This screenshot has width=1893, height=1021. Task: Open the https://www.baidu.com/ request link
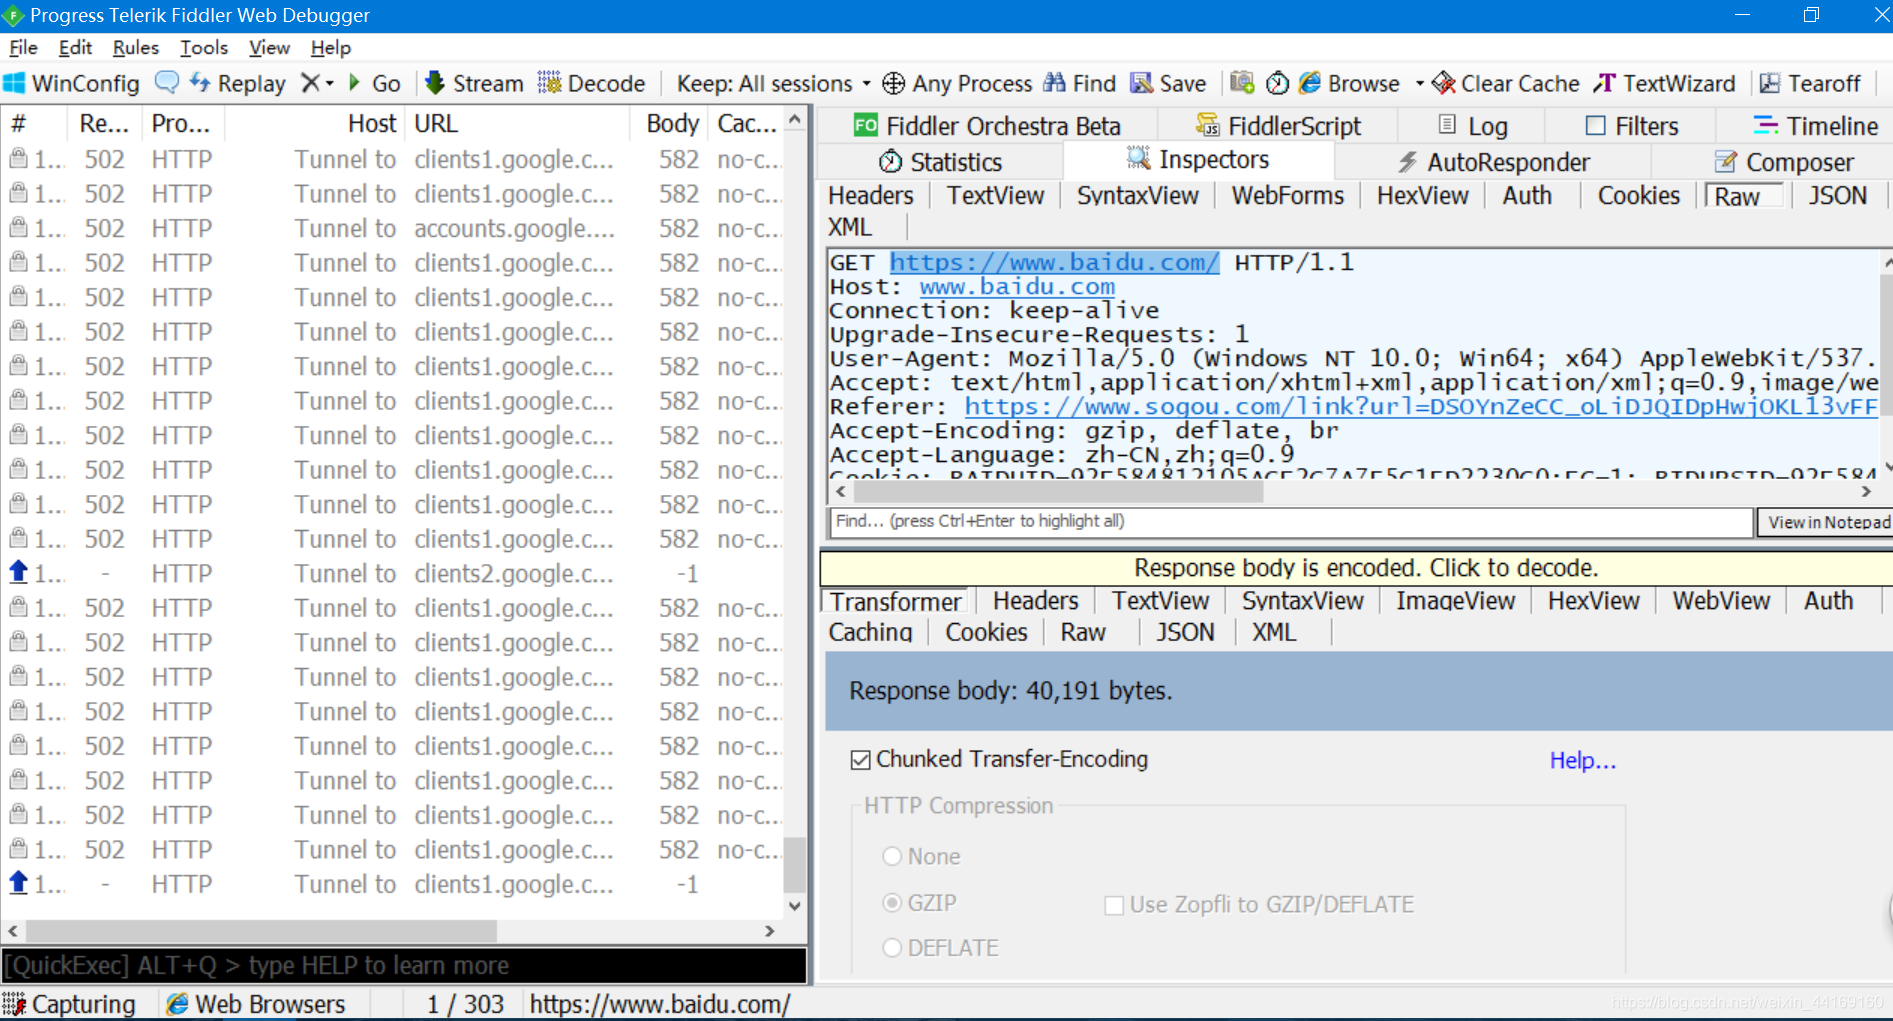click(1054, 262)
